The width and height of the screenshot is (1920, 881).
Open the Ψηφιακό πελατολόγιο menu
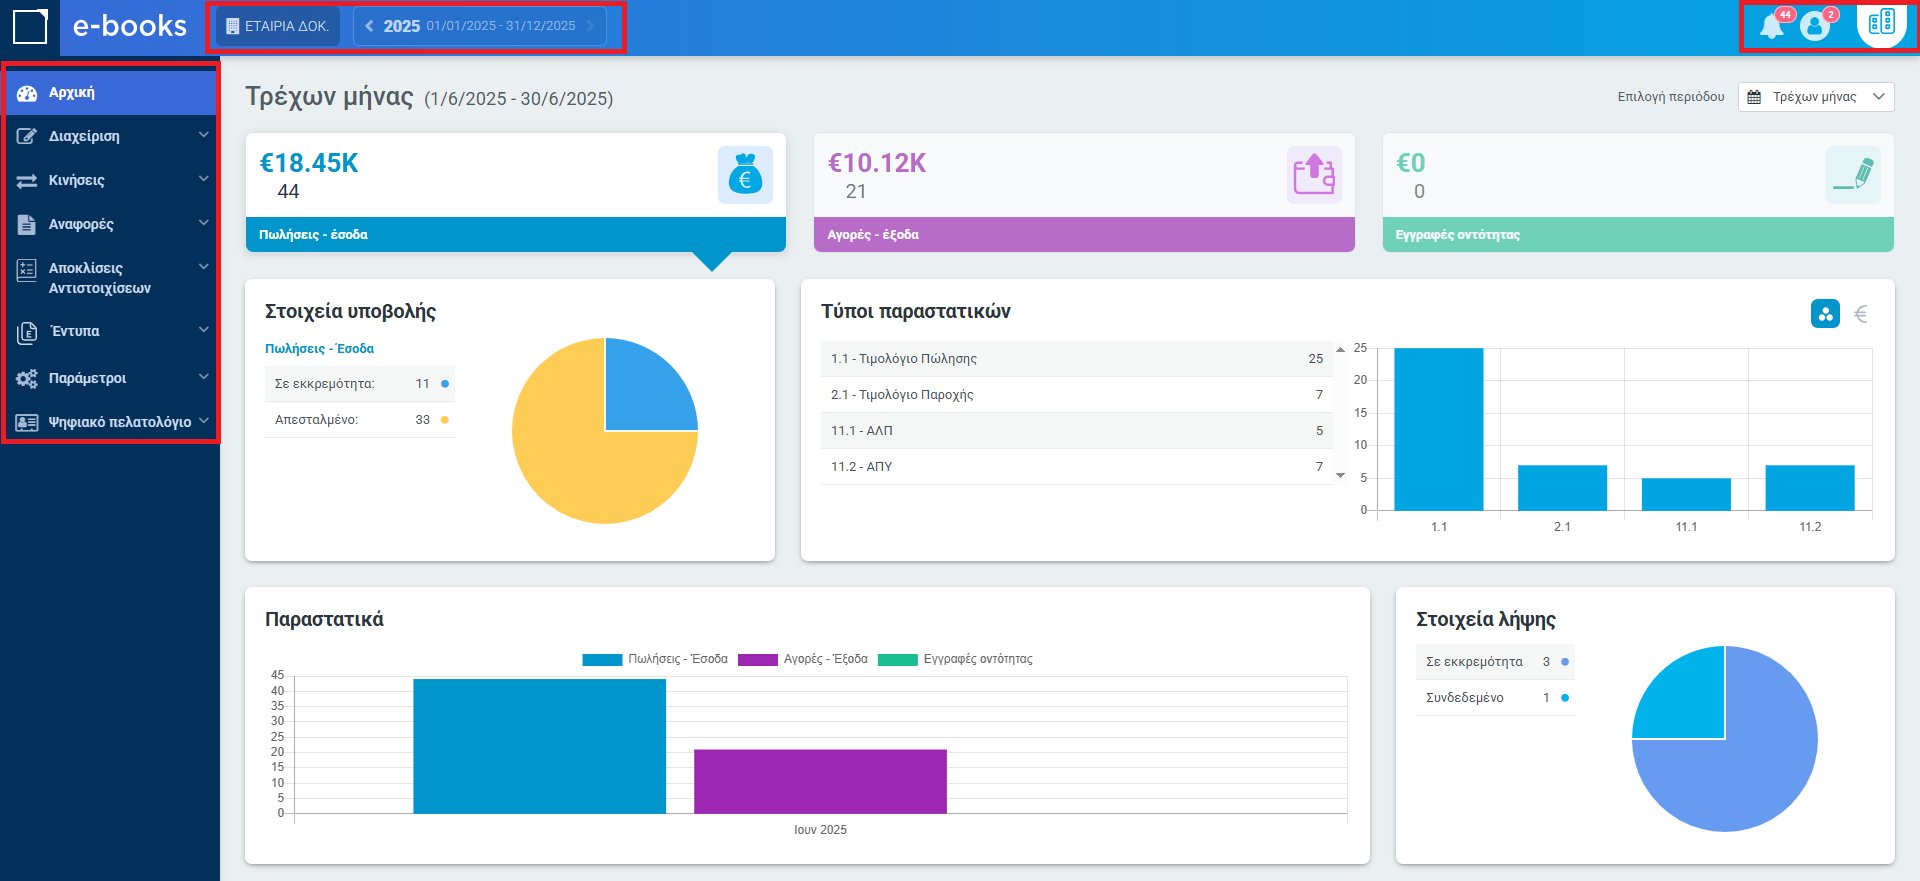pyautogui.click(x=110, y=422)
